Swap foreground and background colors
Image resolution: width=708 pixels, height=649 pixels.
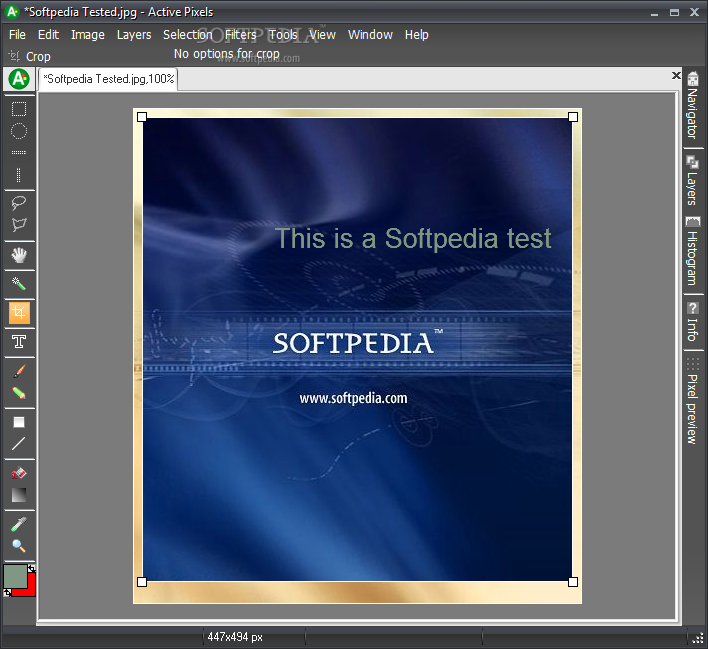point(31,569)
